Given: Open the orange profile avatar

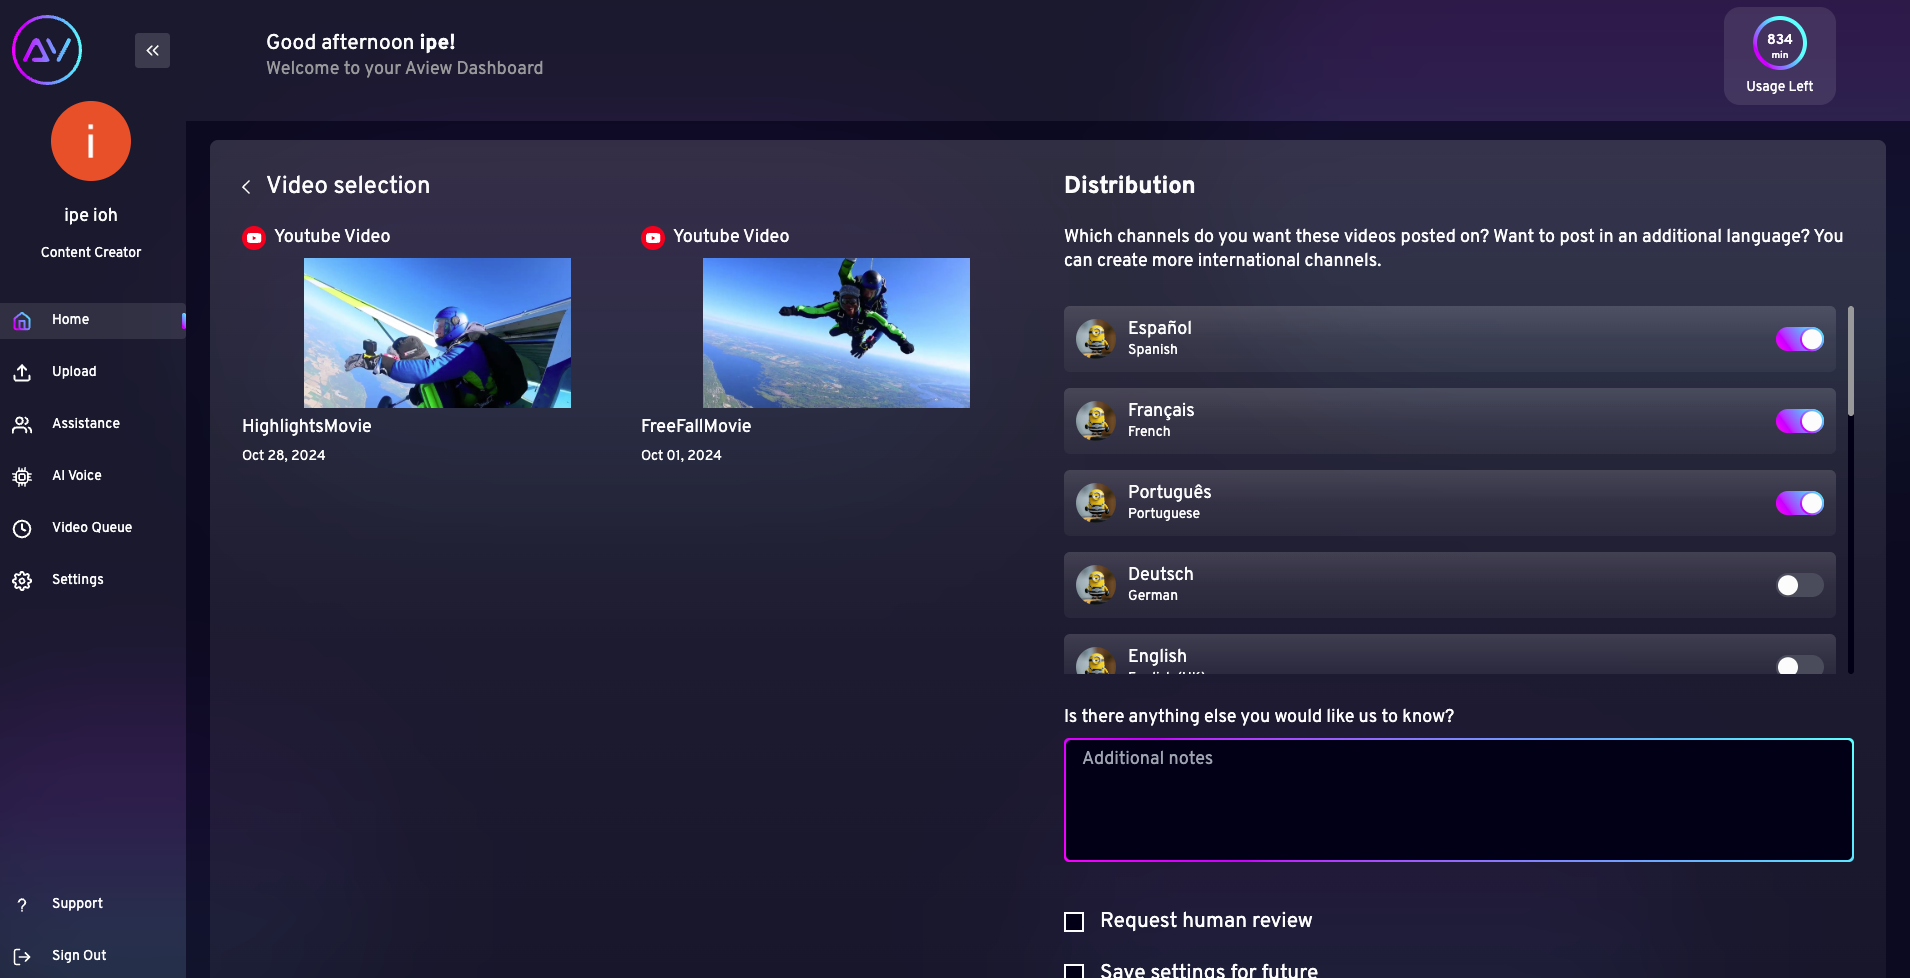Looking at the screenshot, I should pyautogui.click(x=91, y=141).
